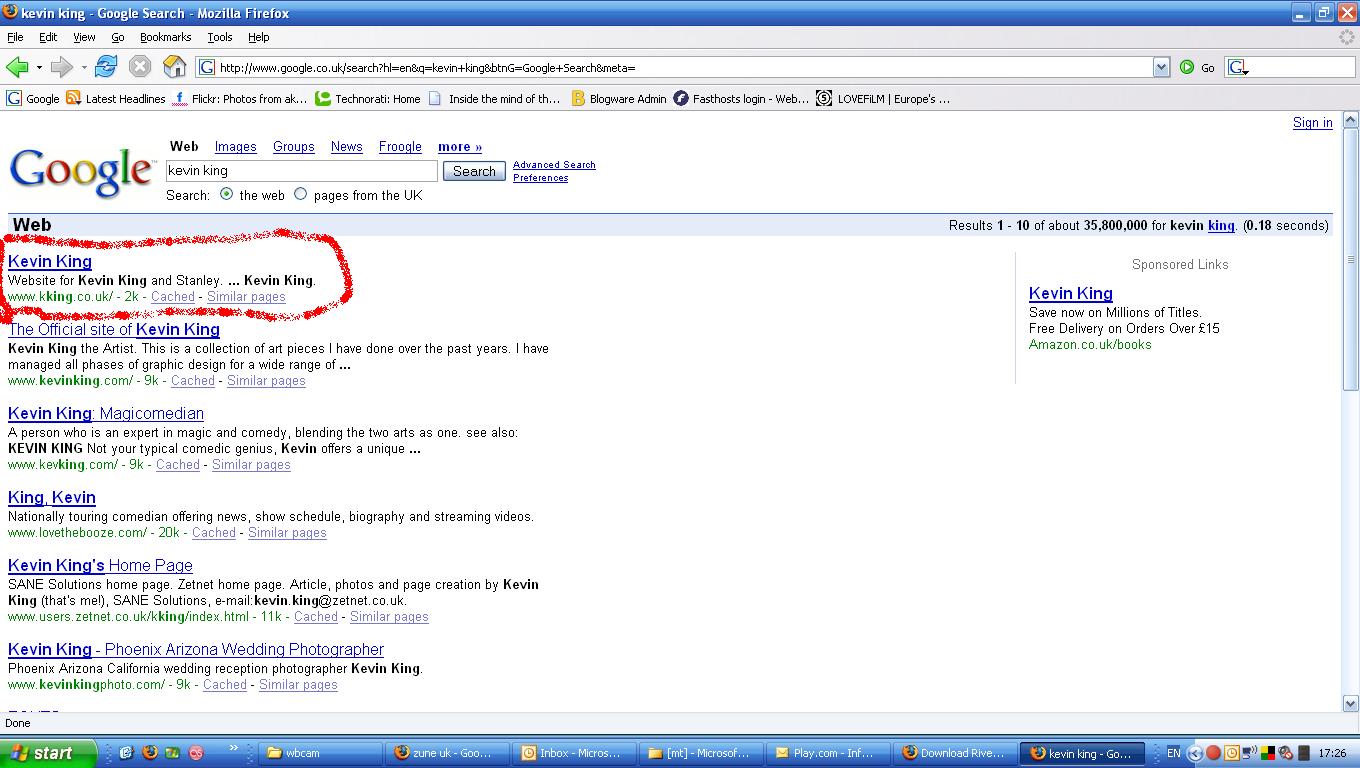1360x768 pixels.
Task: Go back with the green Back arrow
Action: (x=17, y=67)
